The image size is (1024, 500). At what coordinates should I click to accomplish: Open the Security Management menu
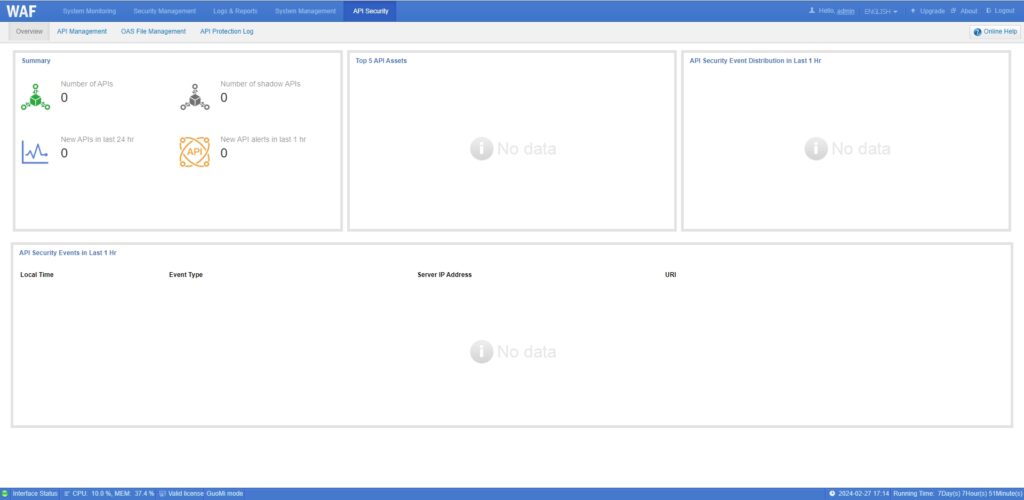[165, 11]
